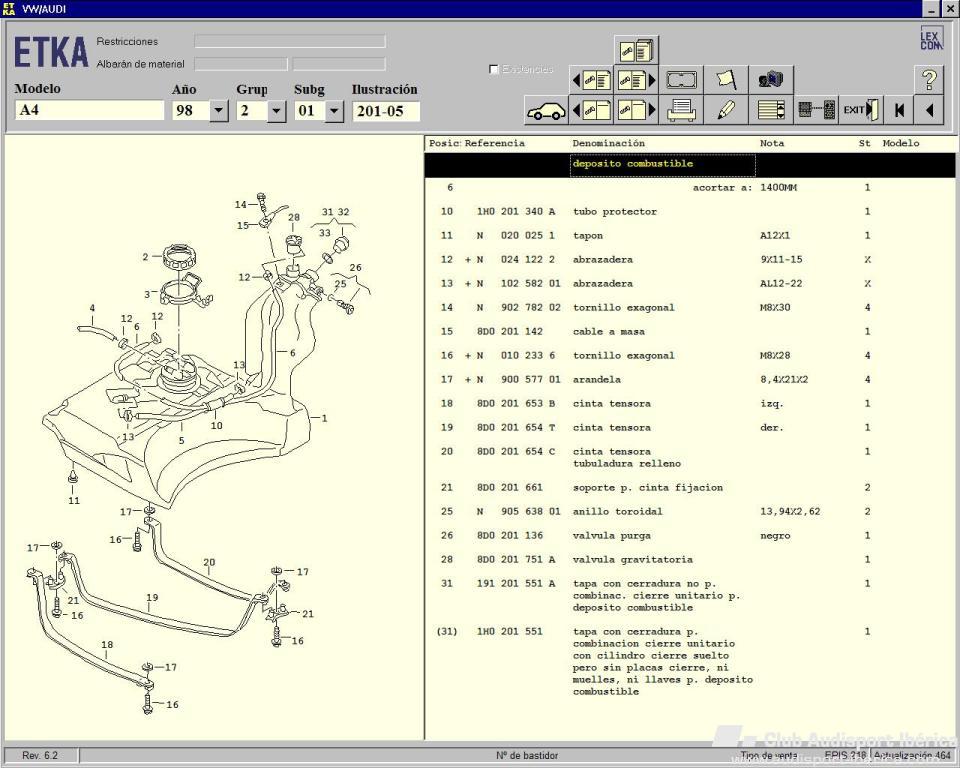Select row 17 'arandela'
The image size is (960, 768).
(689, 380)
